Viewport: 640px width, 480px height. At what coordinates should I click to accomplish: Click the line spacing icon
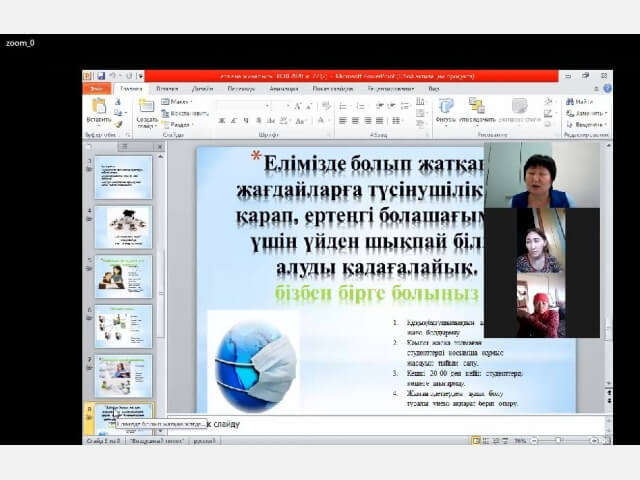(405, 107)
